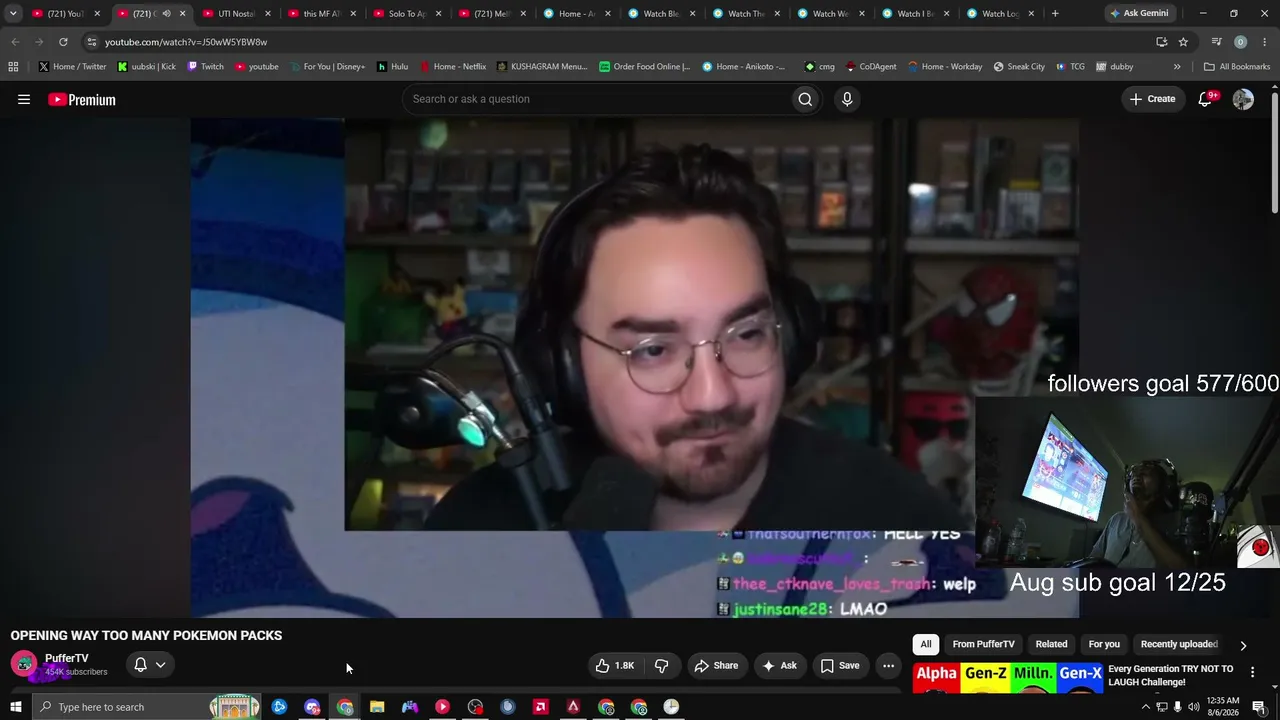1280x720 pixels.
Task: Dislike this video
Action: pyautogui.click(x=661, y=665)
